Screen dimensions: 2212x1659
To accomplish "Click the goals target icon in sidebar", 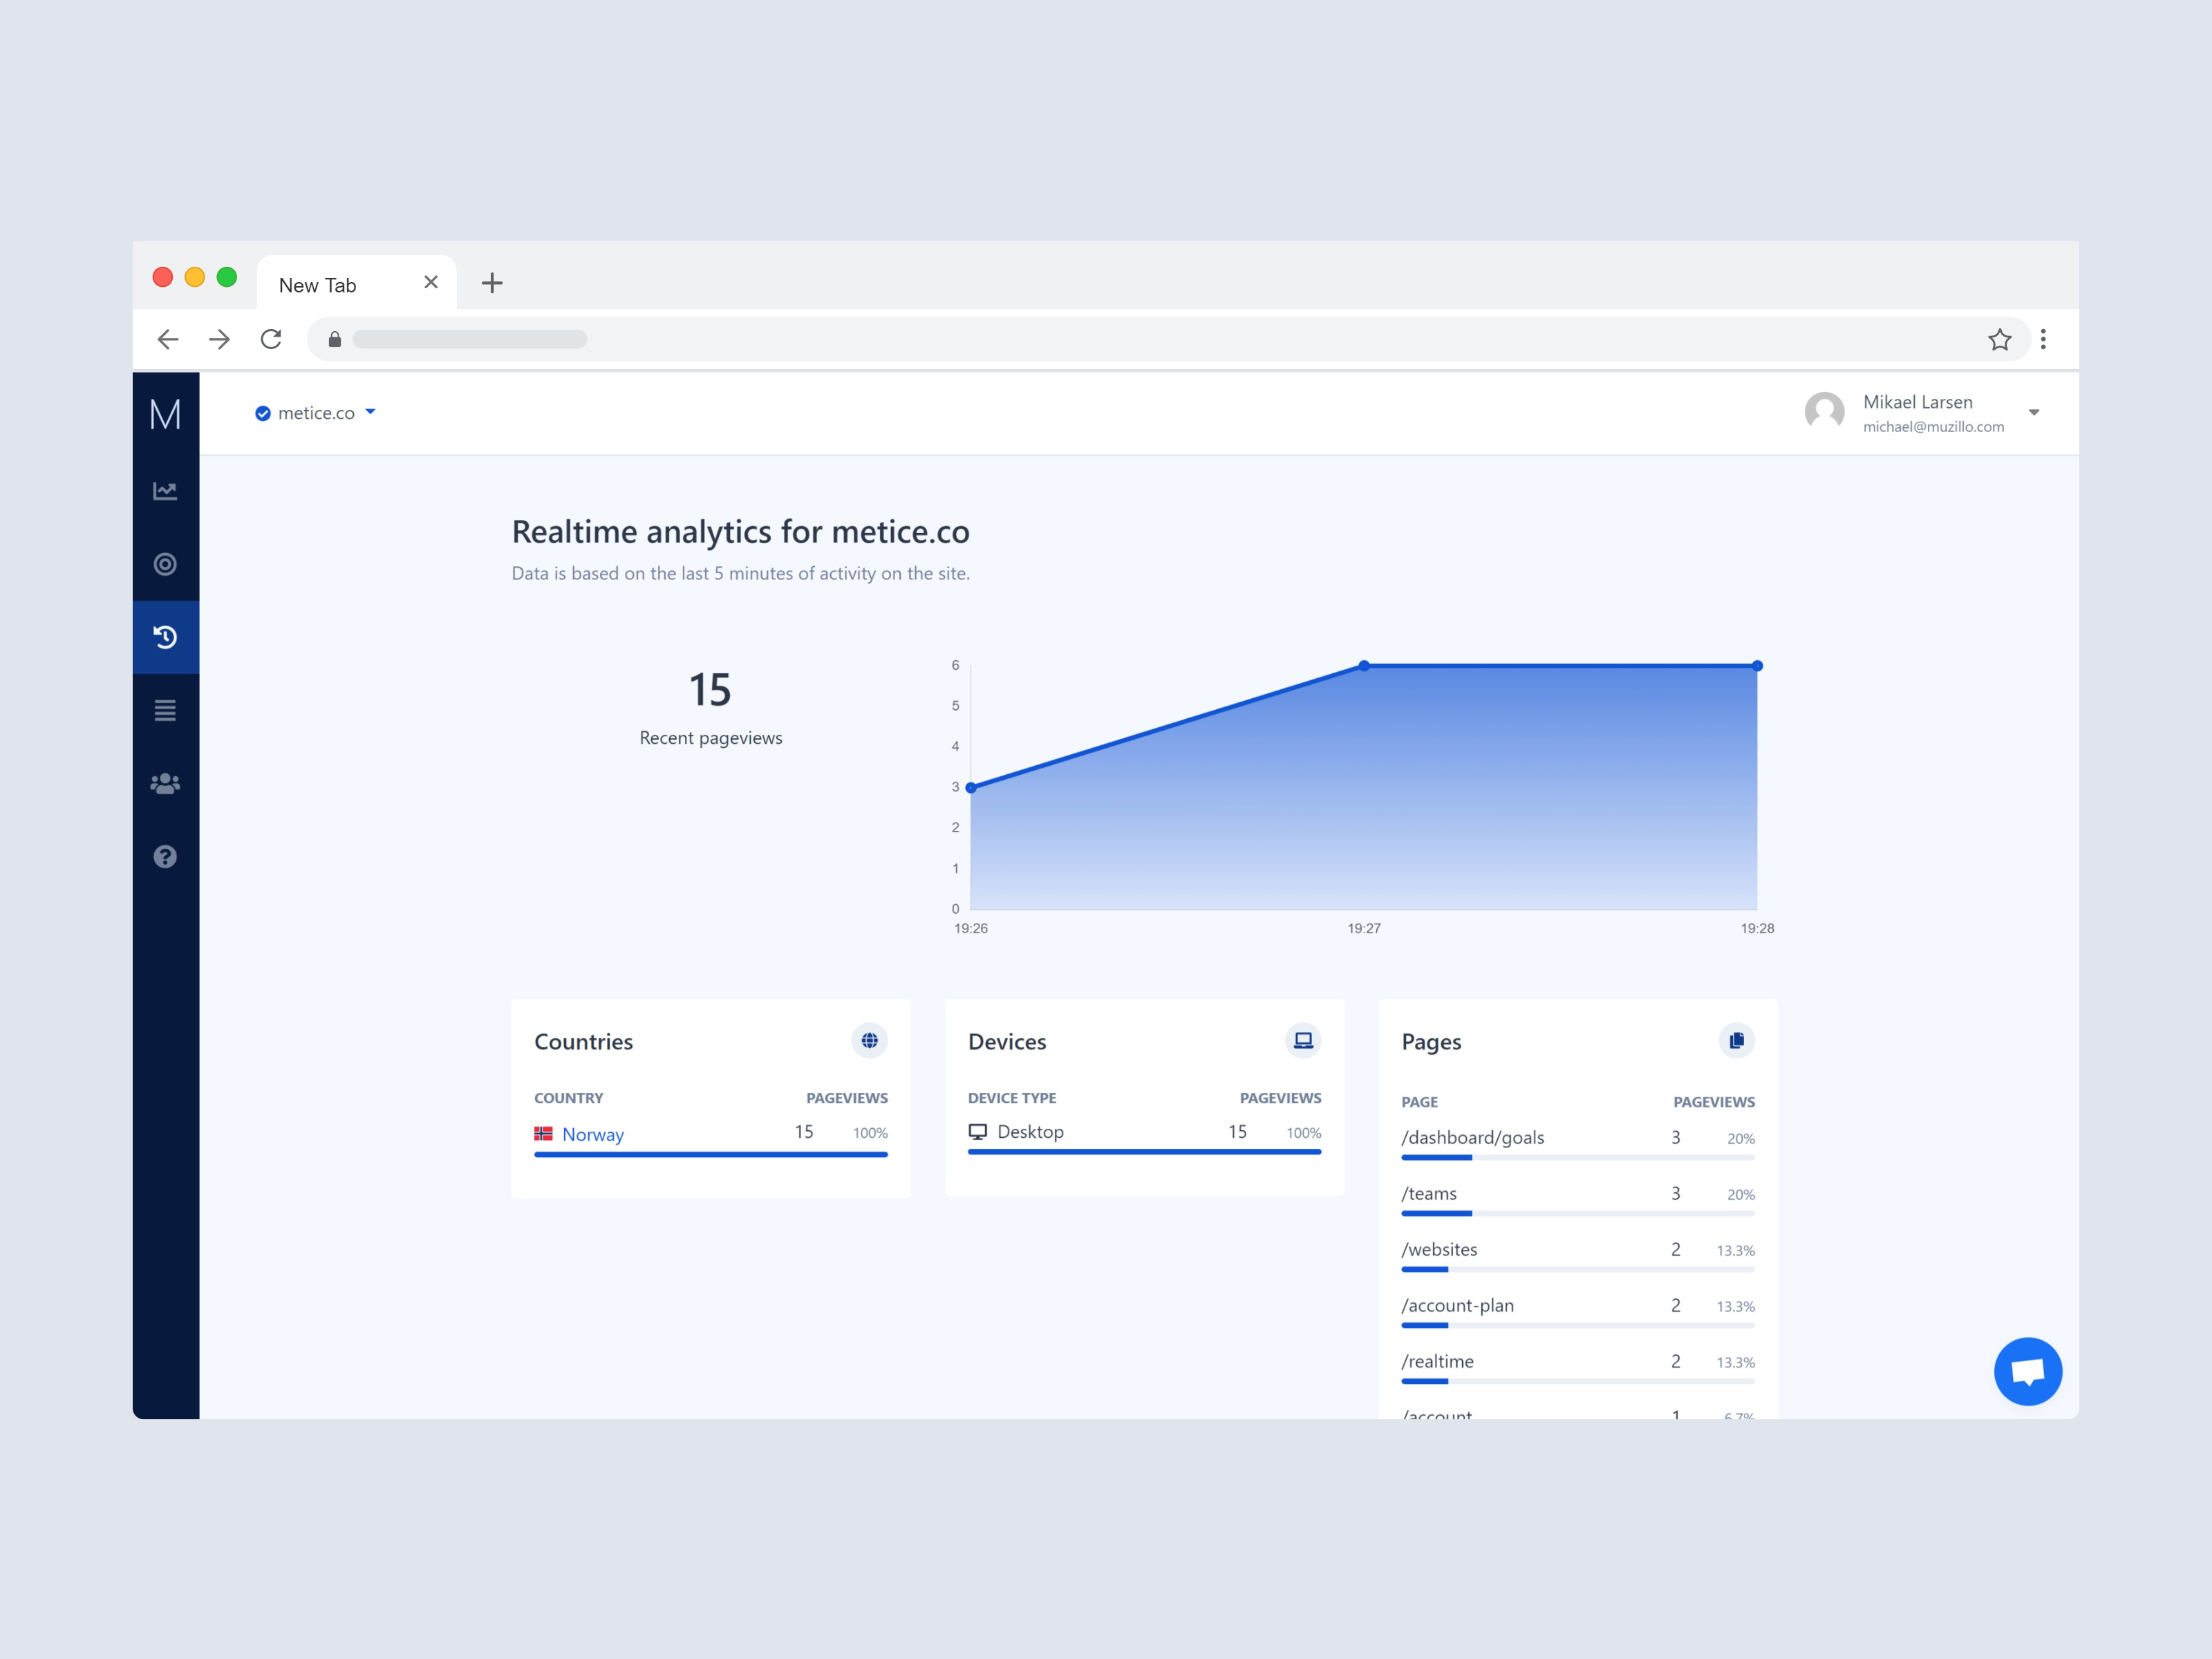I will [165, 564].
